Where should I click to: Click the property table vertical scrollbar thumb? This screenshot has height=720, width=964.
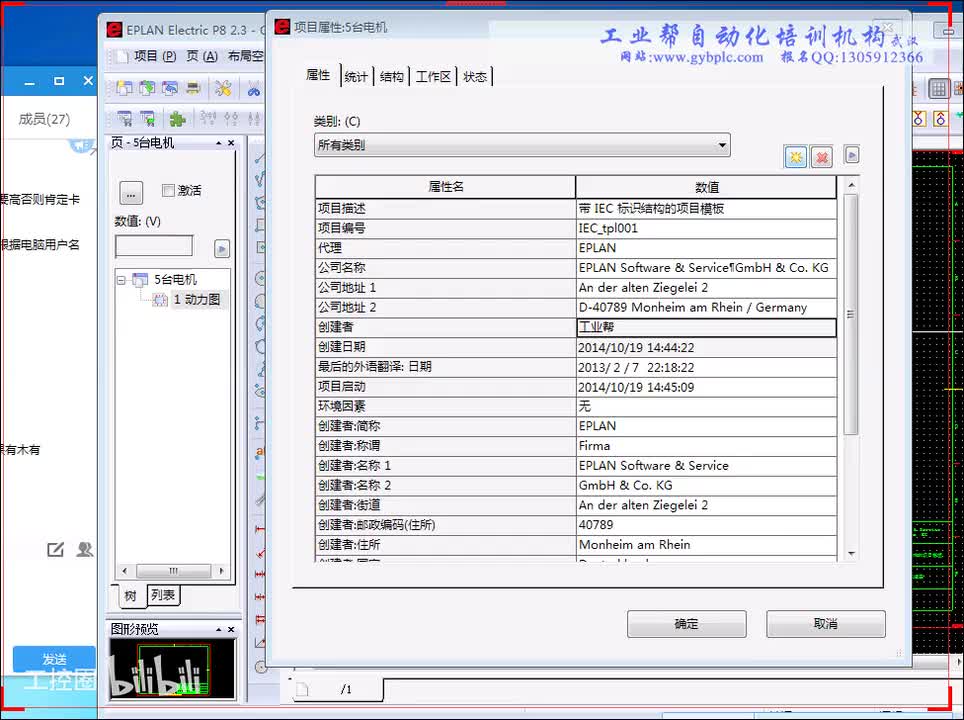[x=851, y=314]
